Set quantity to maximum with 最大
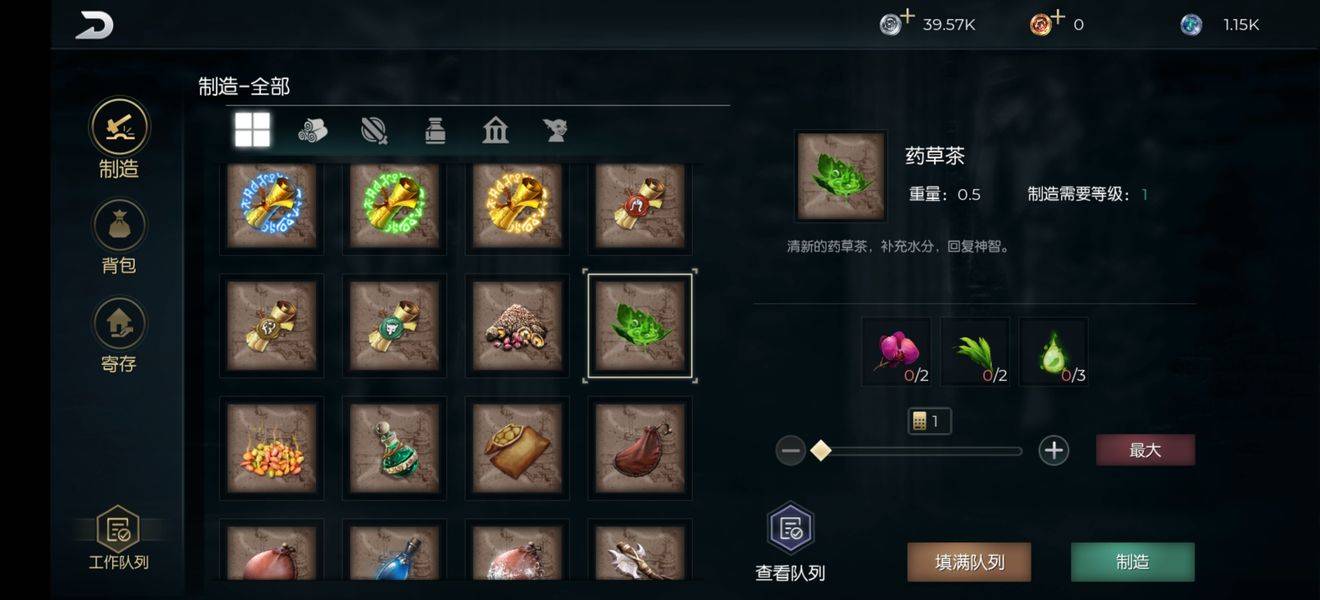Image resolution: width=1320 pixels, height=600 pixels. click(x=1145, y=450)
